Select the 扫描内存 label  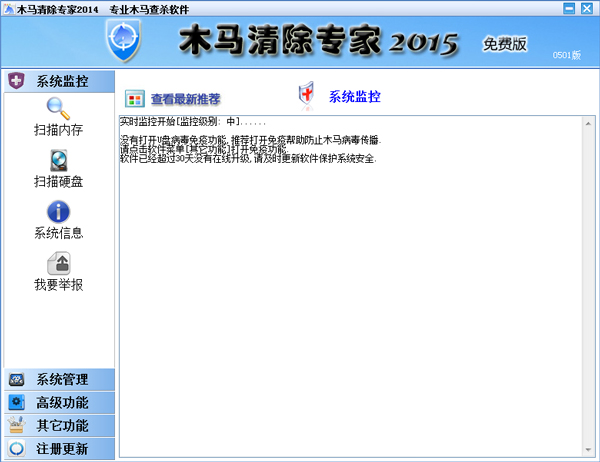coord(59,130)
